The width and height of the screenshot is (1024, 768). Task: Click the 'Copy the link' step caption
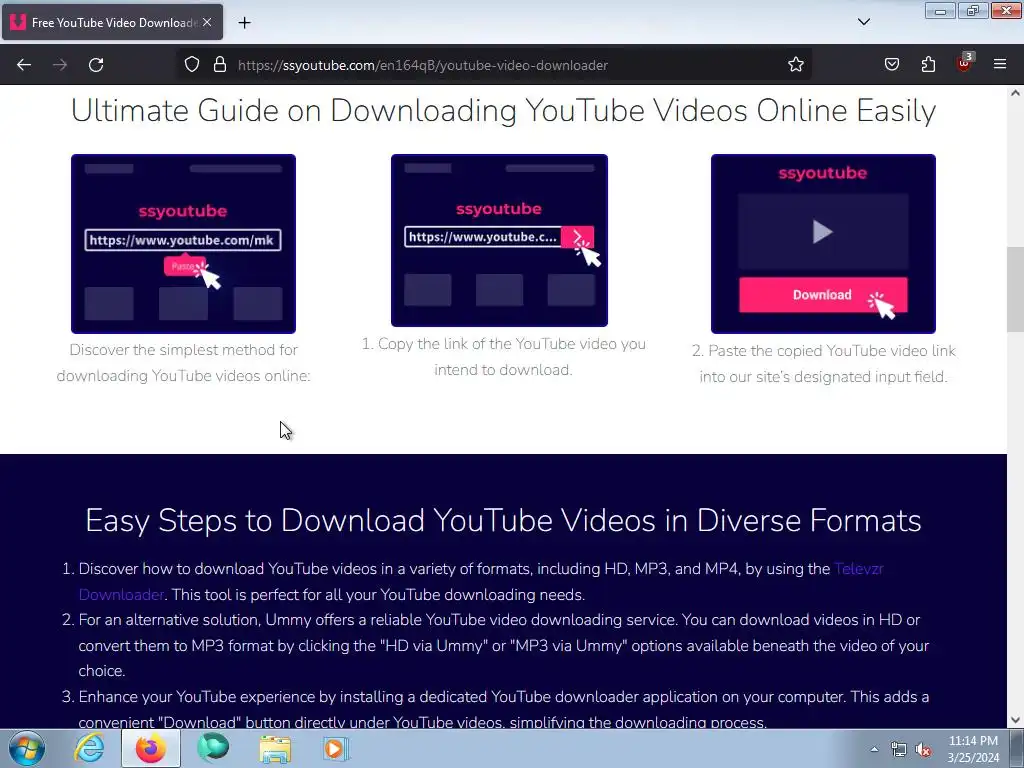click(504, 357)
